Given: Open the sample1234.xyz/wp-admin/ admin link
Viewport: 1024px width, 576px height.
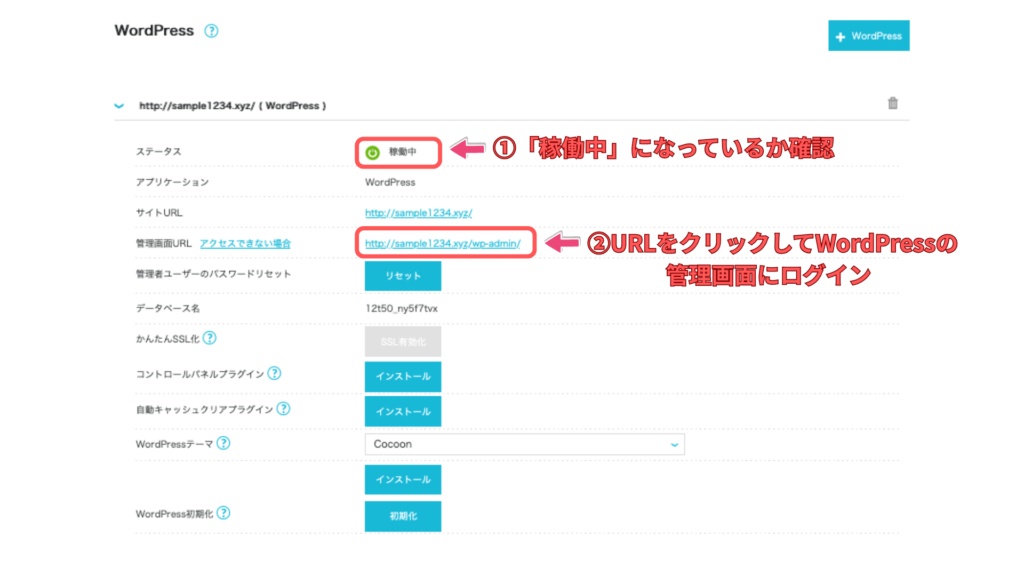Looking at the screenshot, I should coord(442,243).
